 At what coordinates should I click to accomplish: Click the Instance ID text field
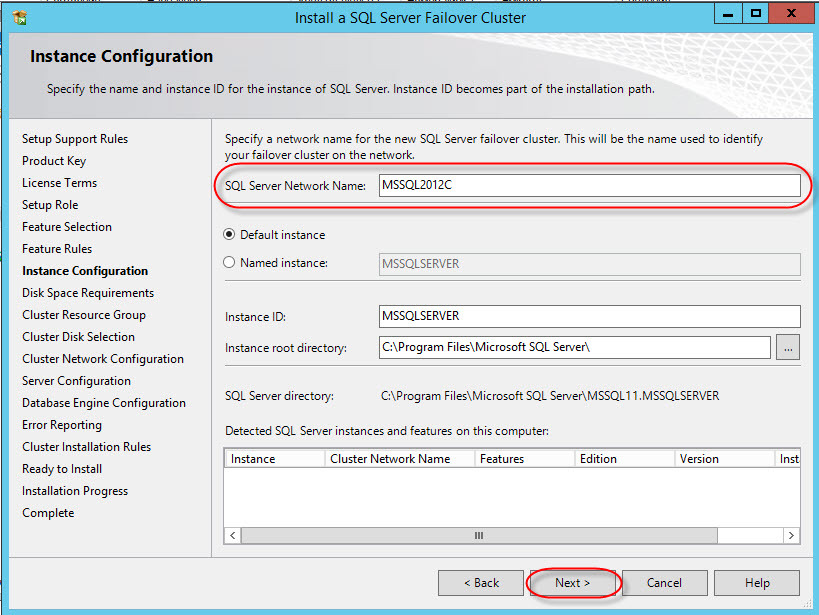(589, 316)
